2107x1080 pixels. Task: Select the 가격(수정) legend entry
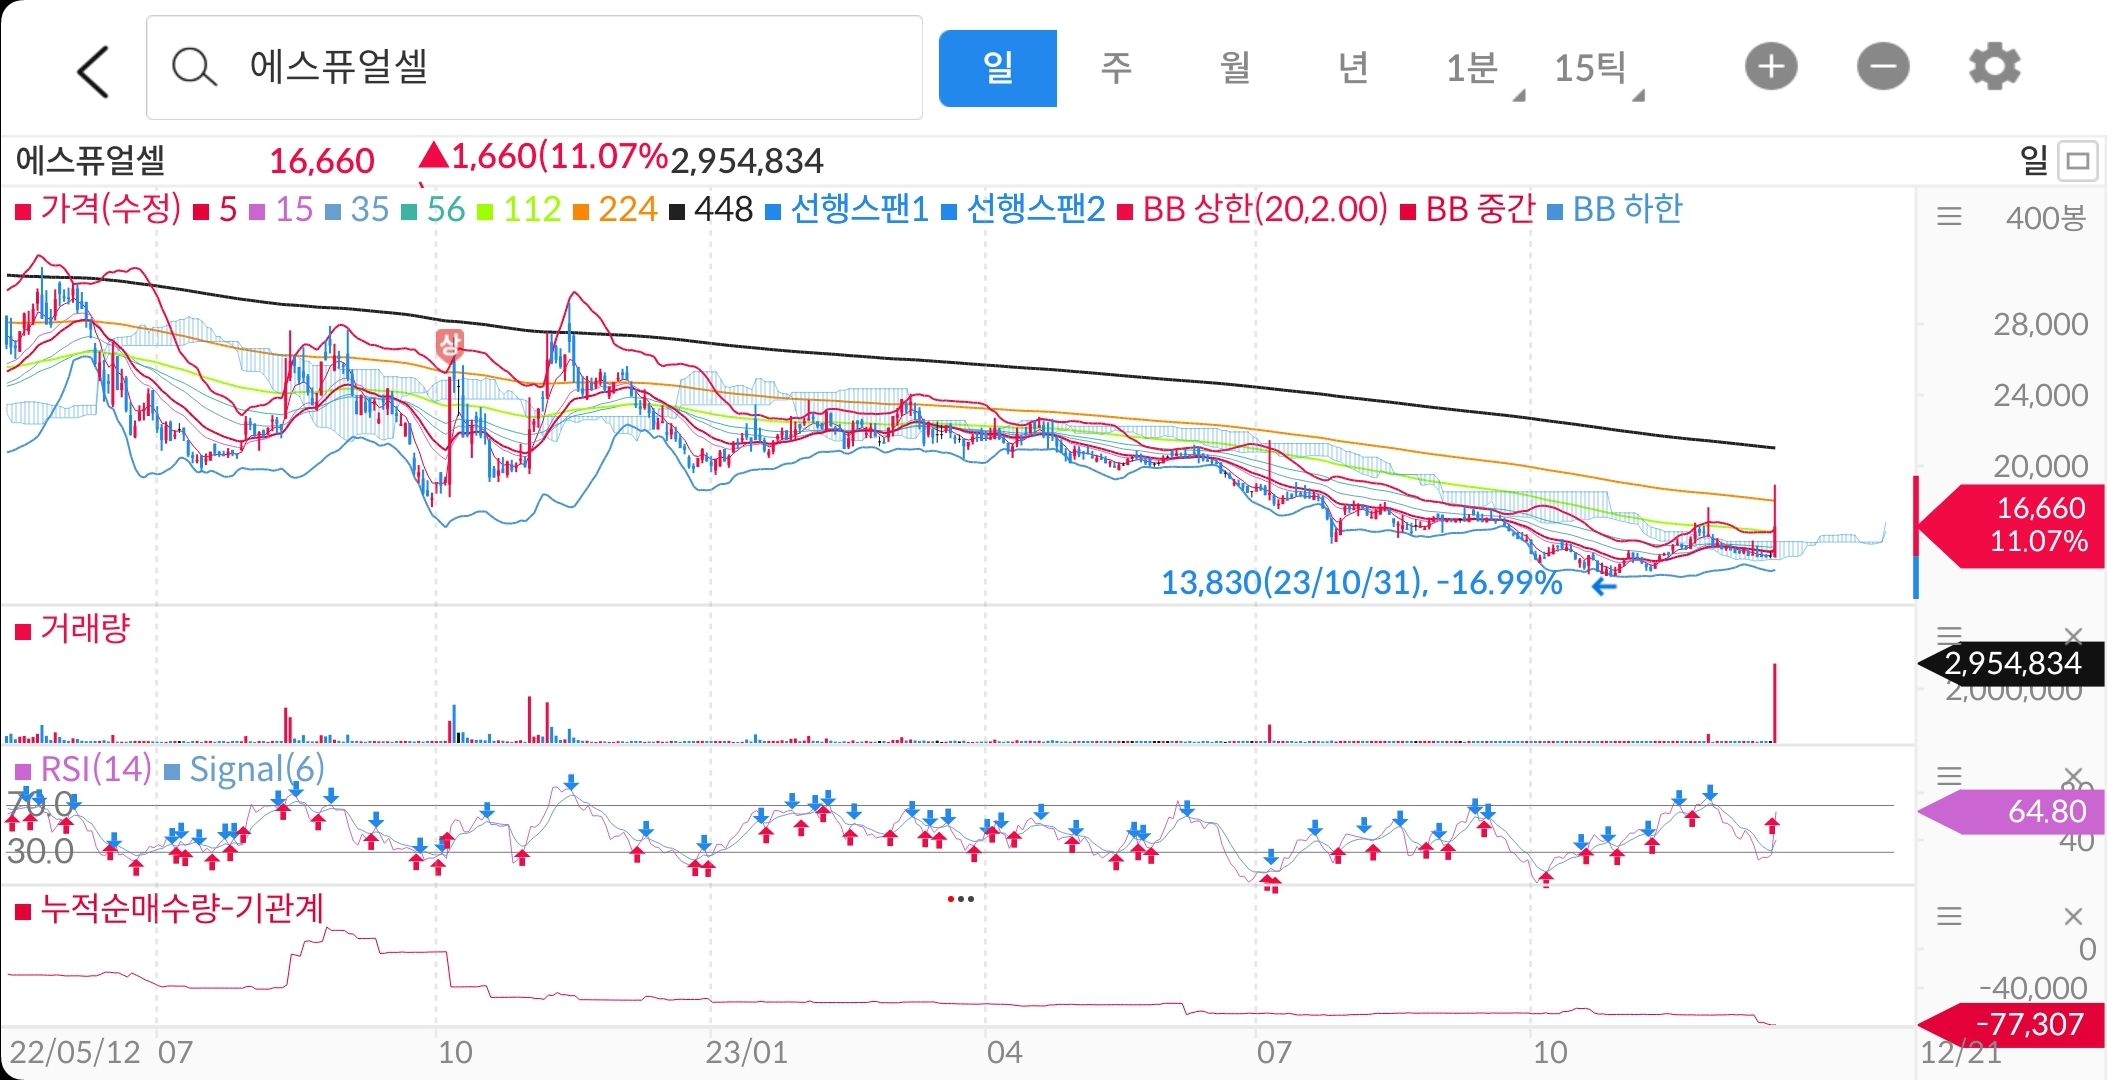pyautogui.click(x=98, y=209)
